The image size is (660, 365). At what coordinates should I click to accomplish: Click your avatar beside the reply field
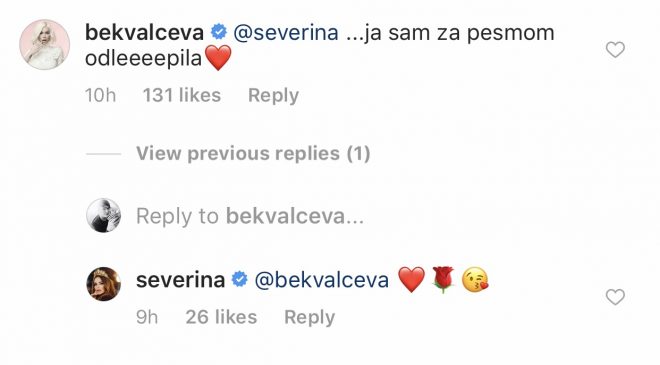(104, 215)
